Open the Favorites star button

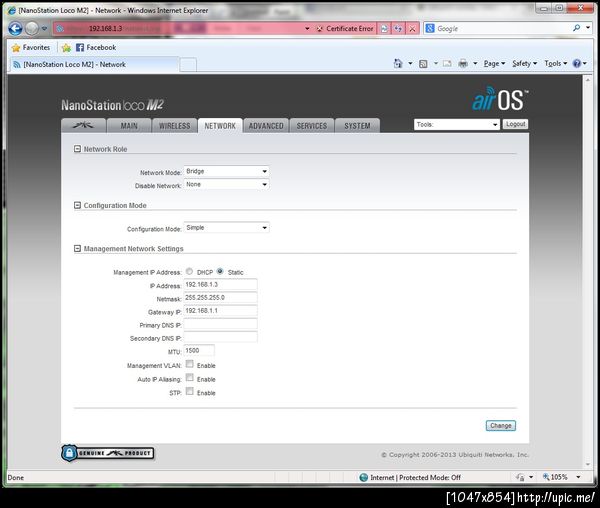point(31,47)
